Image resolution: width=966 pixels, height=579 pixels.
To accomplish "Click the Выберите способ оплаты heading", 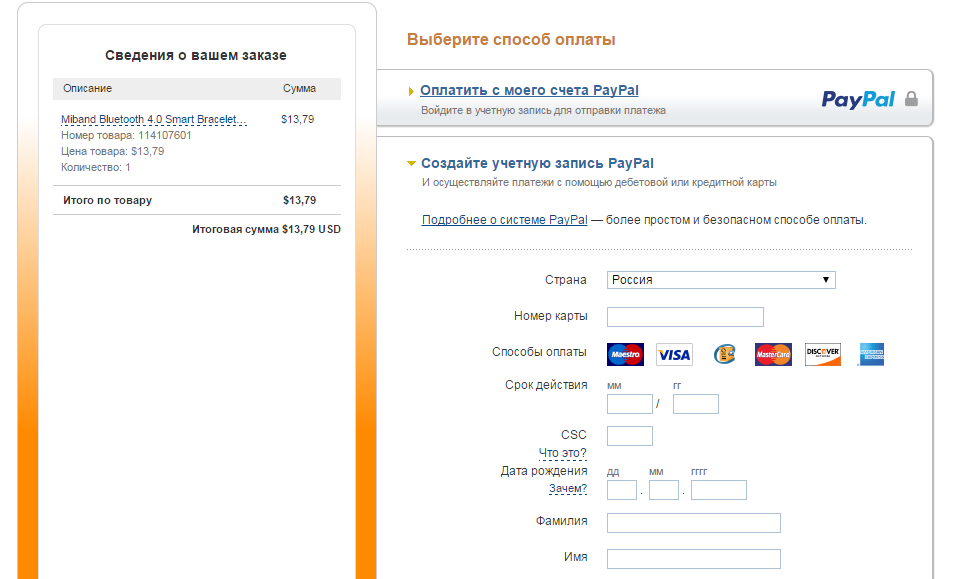I will (511, 39).
